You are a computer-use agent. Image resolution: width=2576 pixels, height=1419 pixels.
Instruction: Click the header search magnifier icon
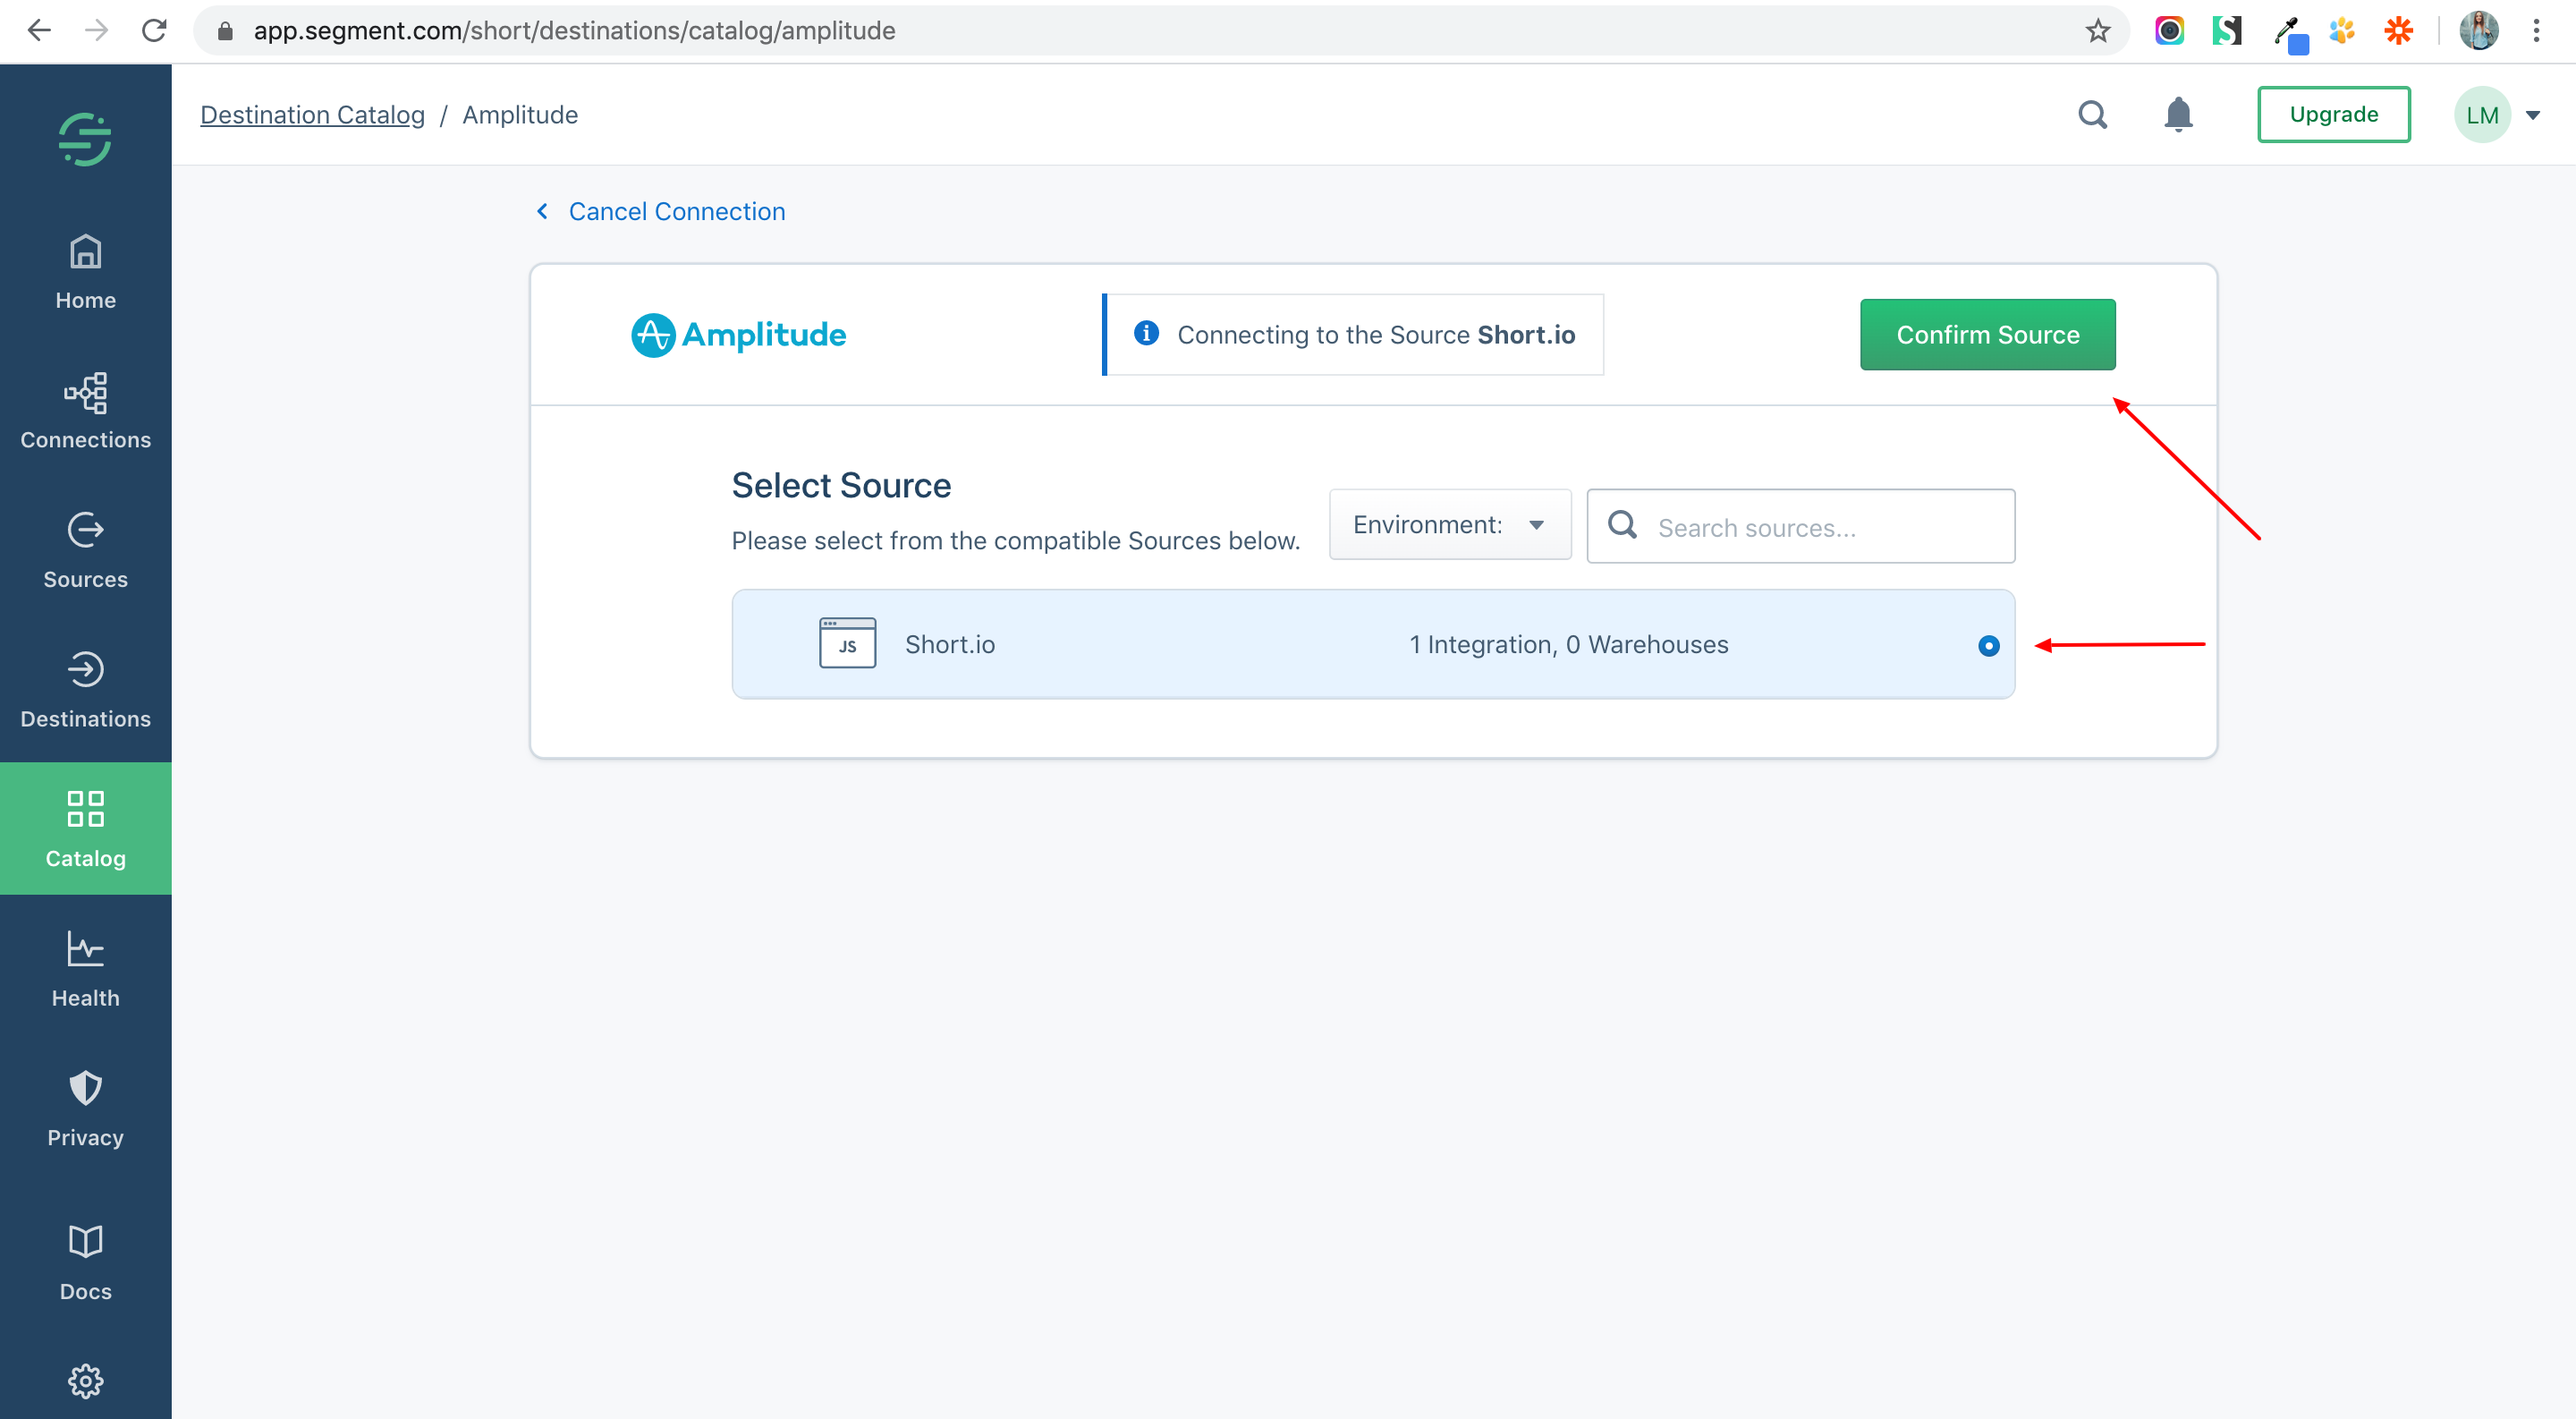coord(2092,115)
